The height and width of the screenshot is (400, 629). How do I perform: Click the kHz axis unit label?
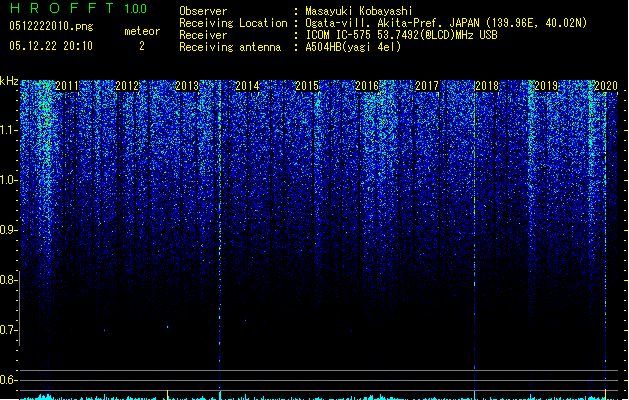9,81
